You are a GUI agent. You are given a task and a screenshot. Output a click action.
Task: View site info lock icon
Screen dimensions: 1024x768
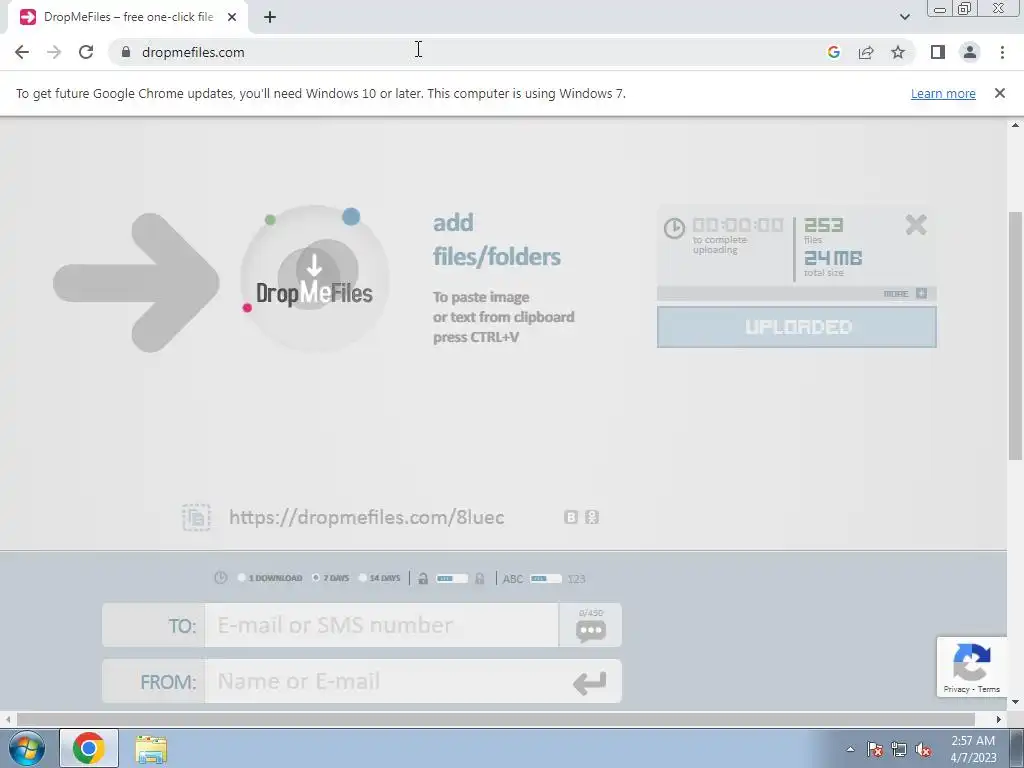point(126,52)
